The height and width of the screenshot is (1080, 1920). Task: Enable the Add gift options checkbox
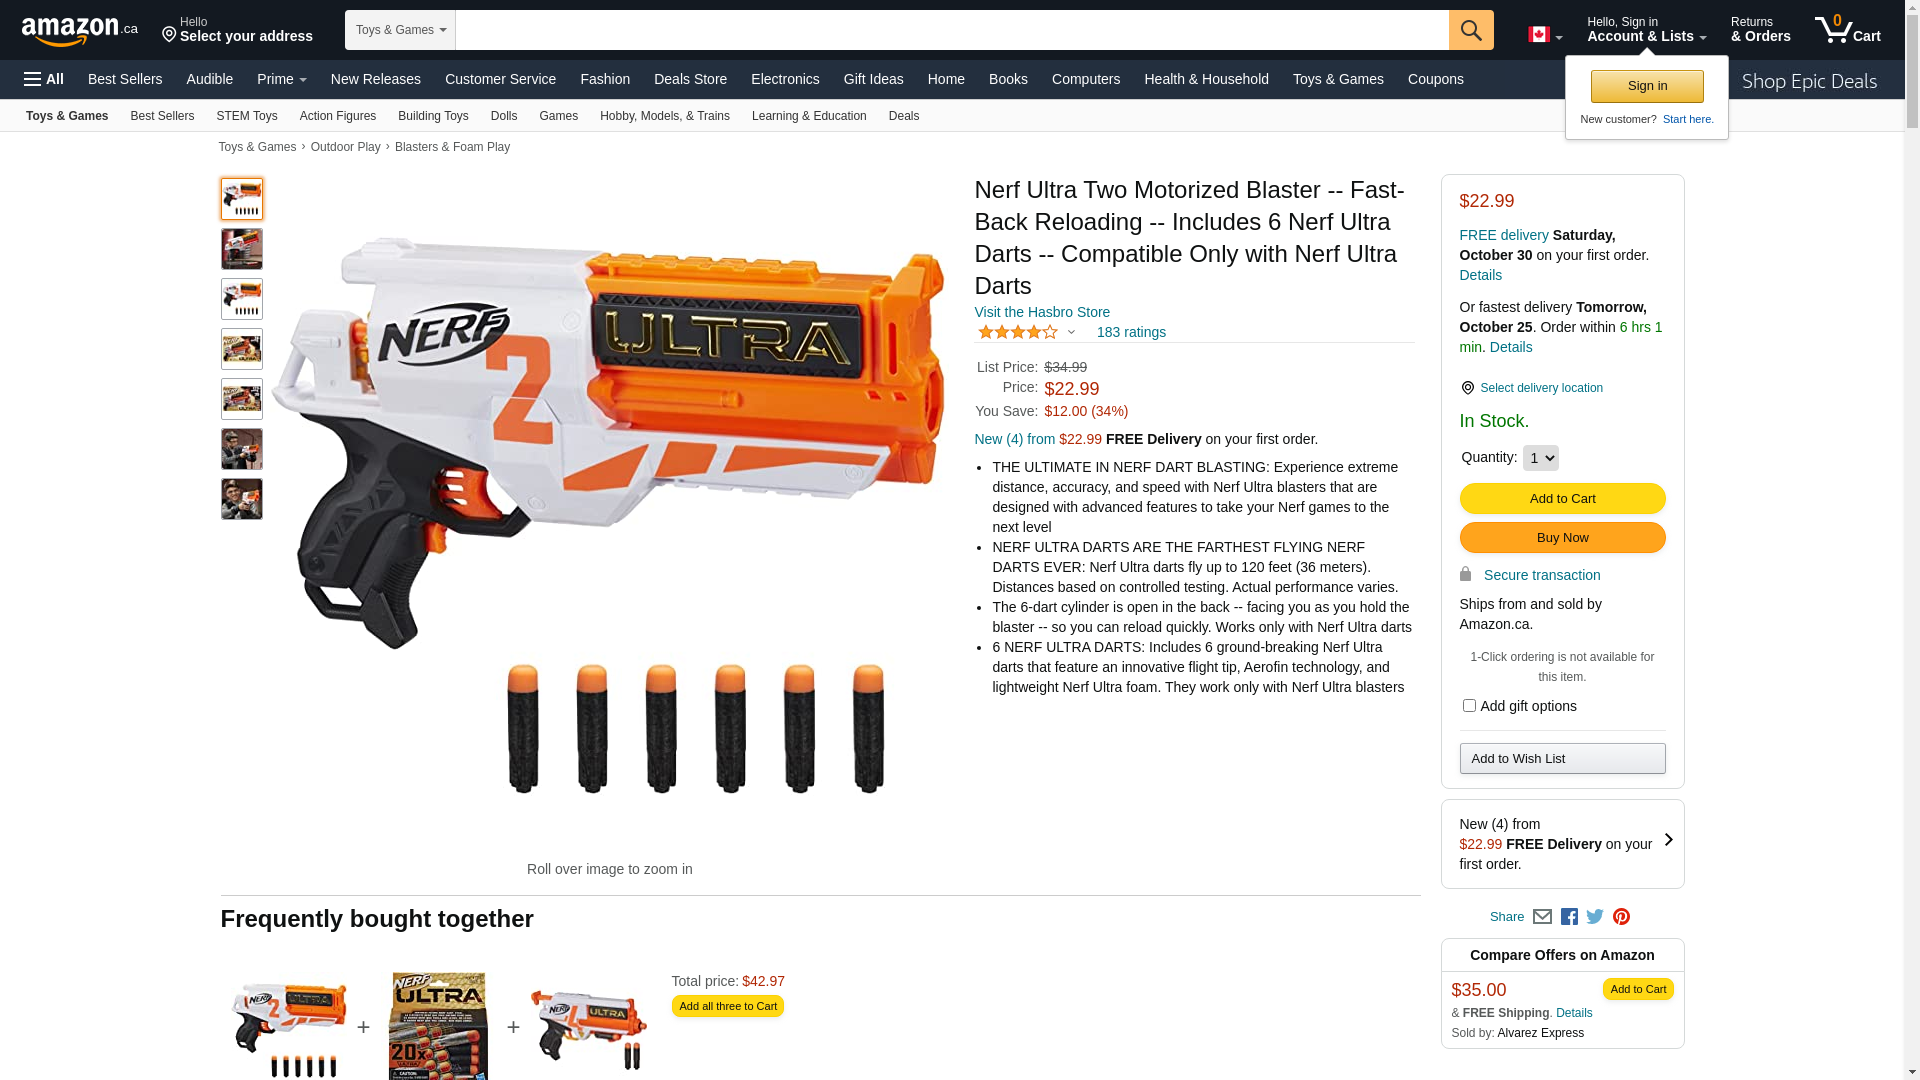[1468, 706]
